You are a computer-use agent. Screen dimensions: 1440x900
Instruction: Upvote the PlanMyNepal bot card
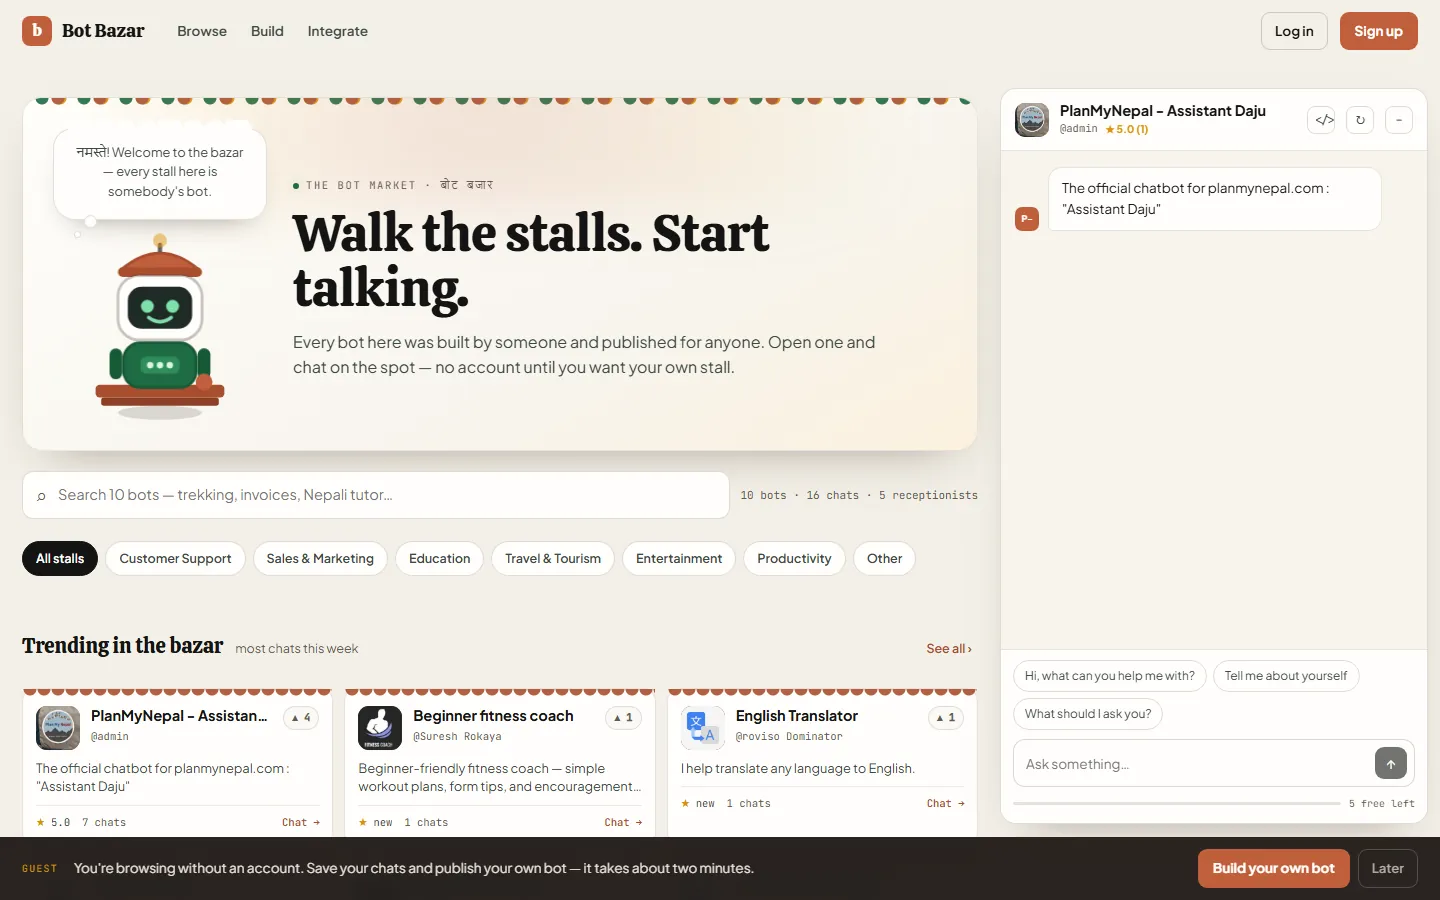pos(301,717)
